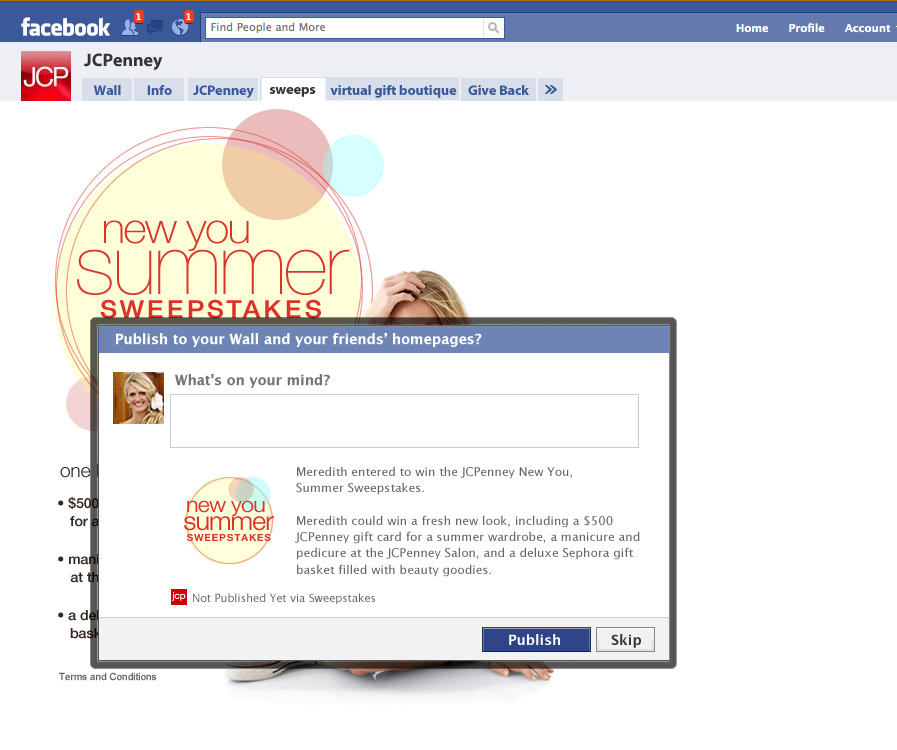Open Terms and Conditions link
897x750 pixels.
point(108,676)
